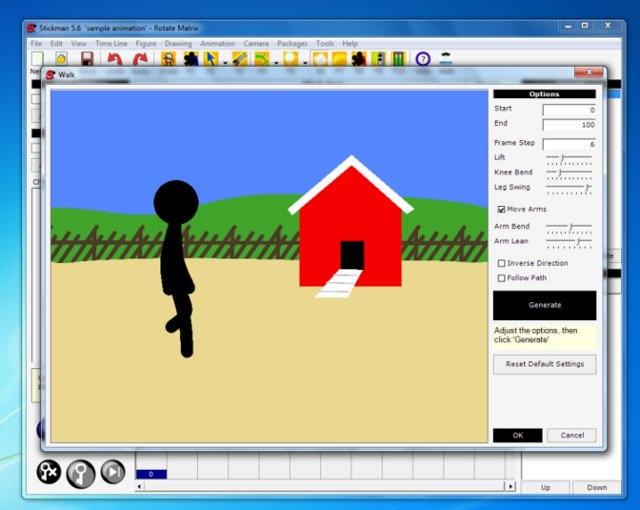
Task: Click the green bars toolbar icon
Action: point(398,59)
